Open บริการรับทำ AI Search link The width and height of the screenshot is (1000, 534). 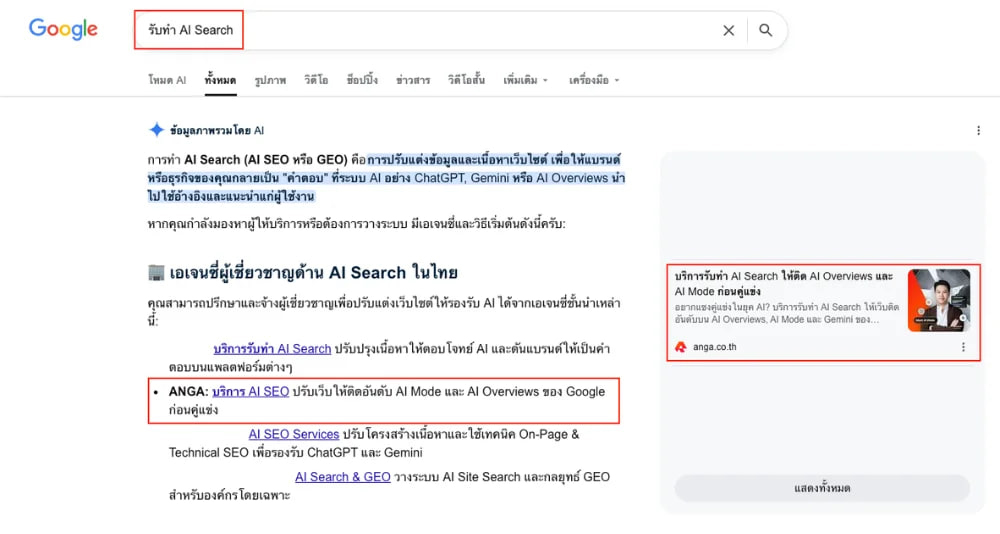[272, 349]
